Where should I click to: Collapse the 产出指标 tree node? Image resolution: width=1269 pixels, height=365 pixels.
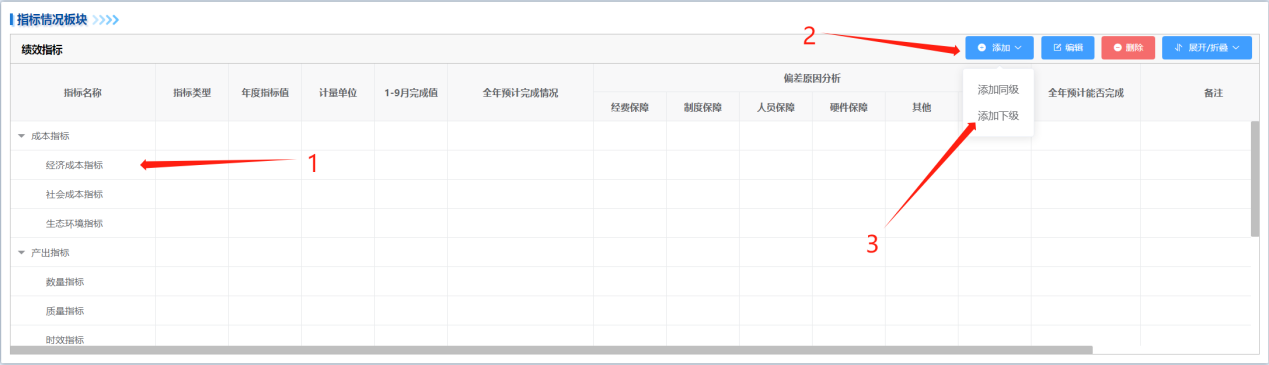[21, 252]
